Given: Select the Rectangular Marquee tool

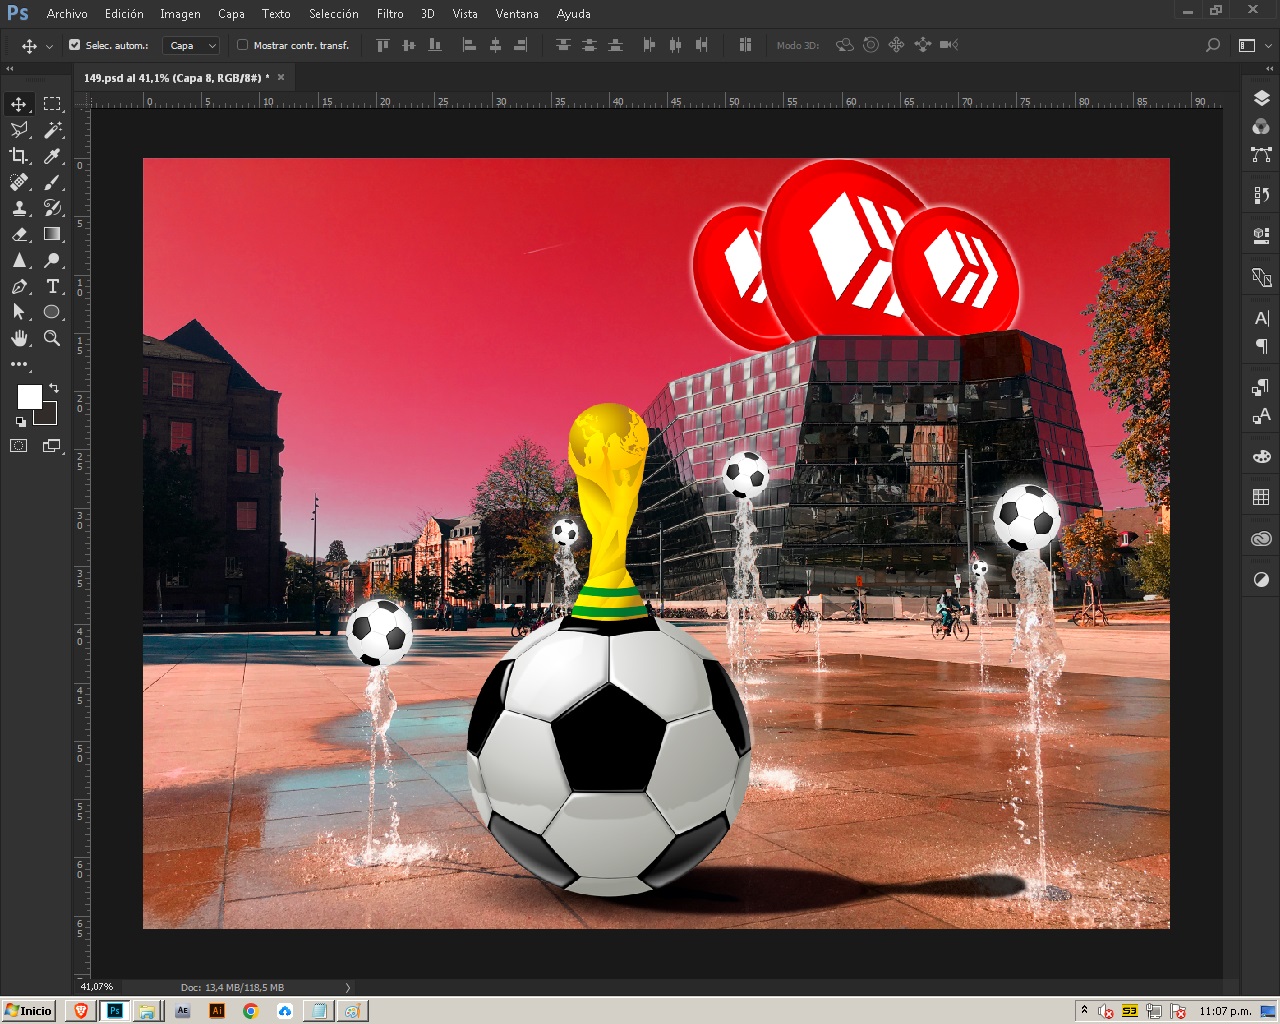Looking at the screenshot, I should point(53,104).
